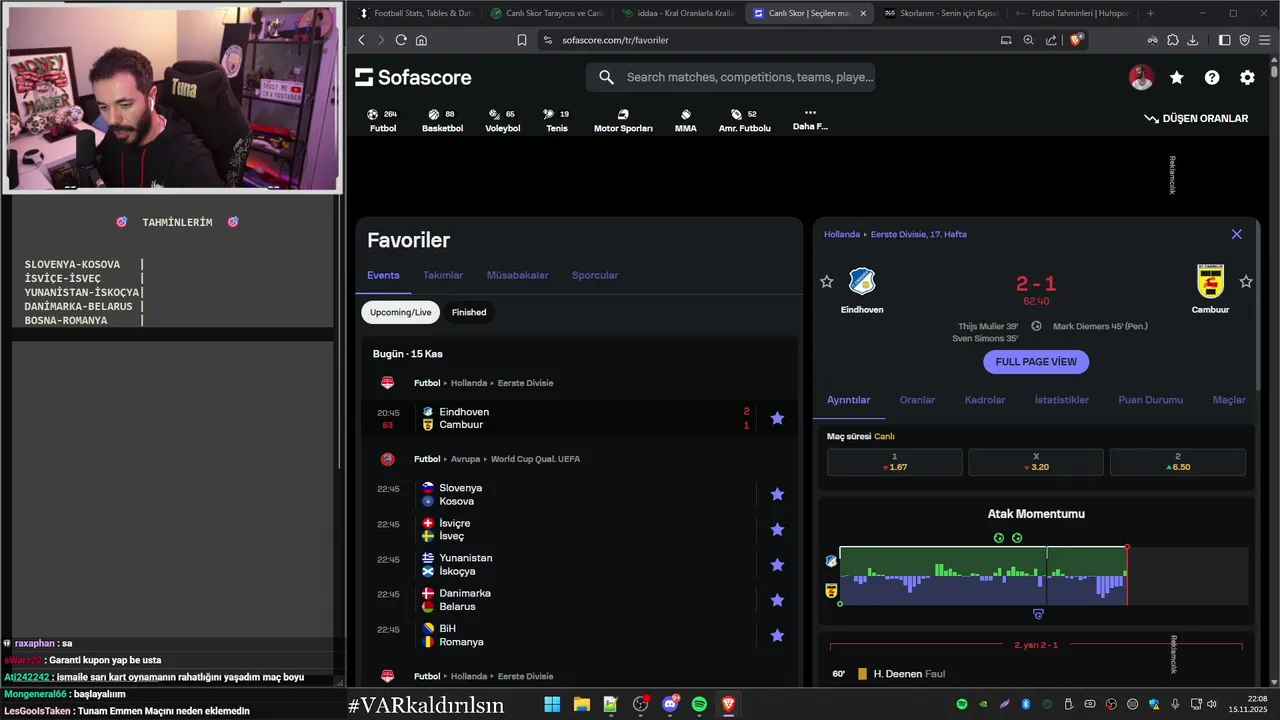This screenshot has width=1280, height=720.
Task: Switch to iddaa browser tab
Action: point(678,13)
